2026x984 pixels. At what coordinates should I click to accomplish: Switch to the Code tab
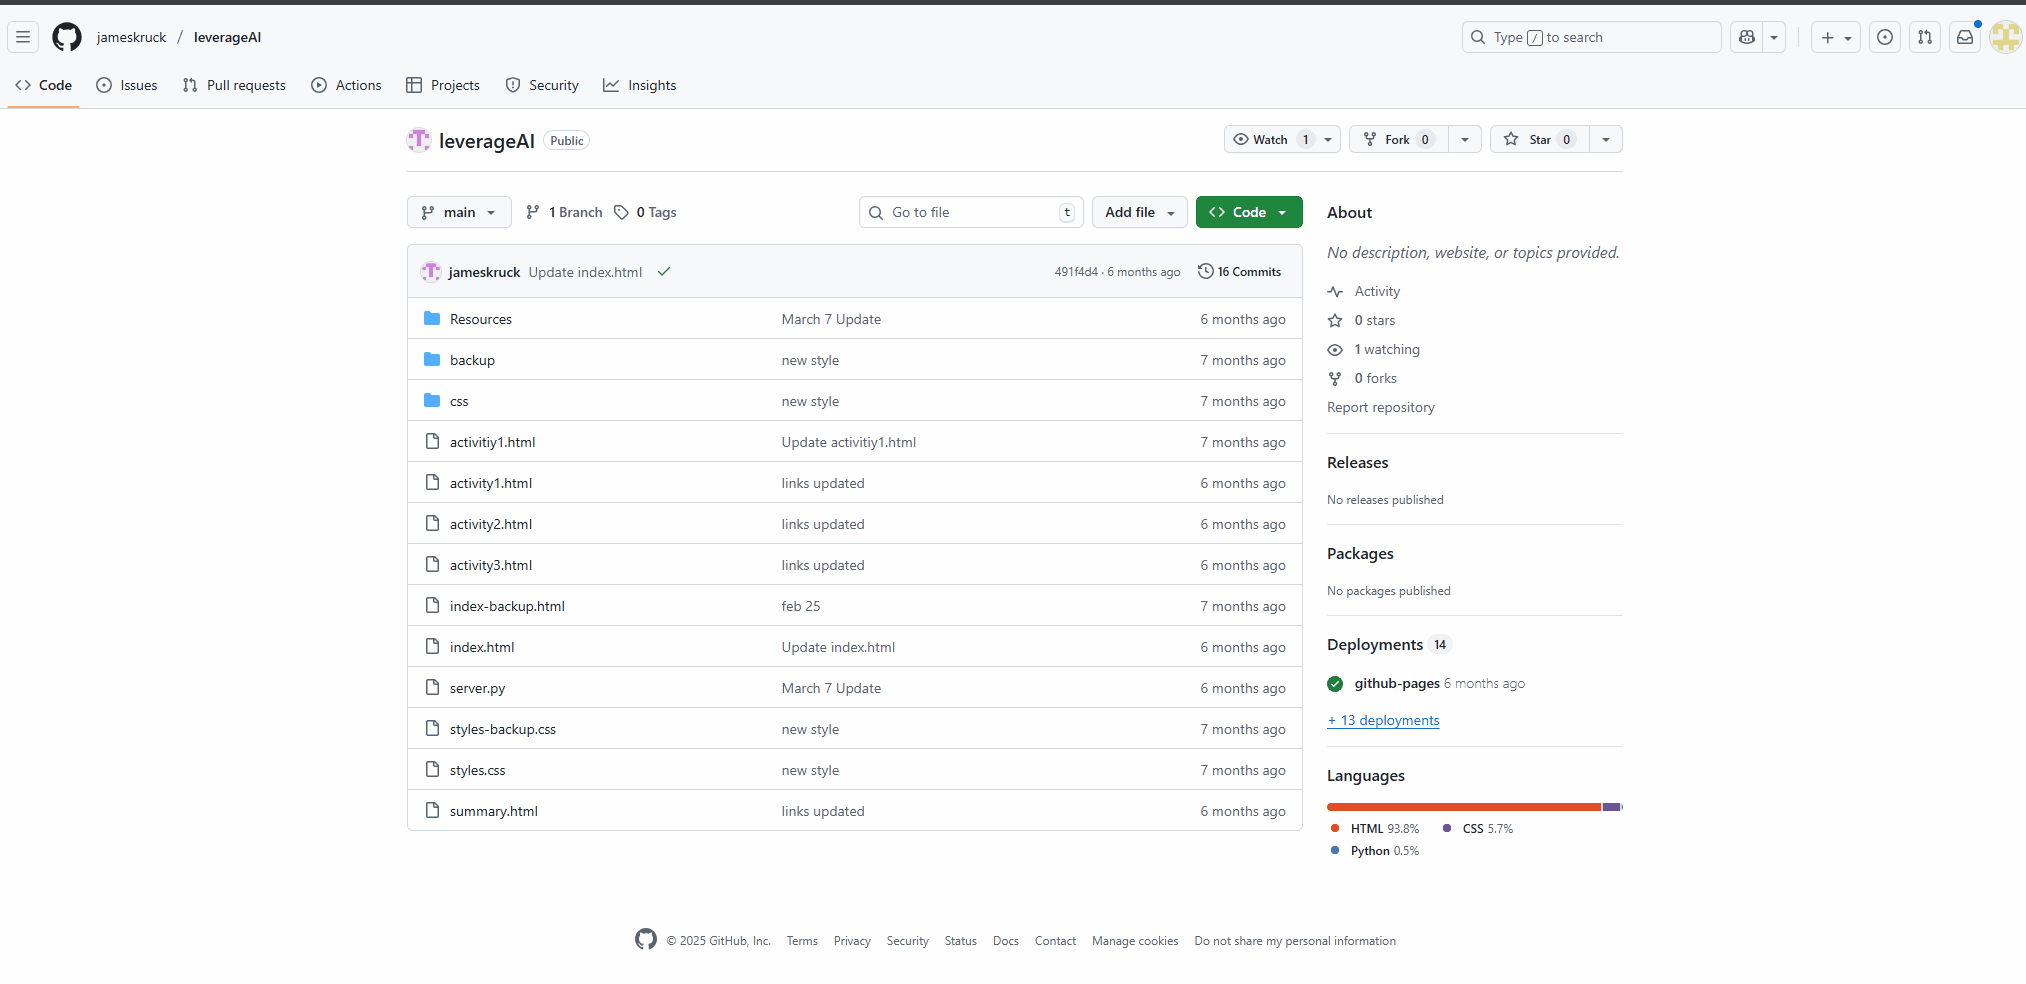pyautogui.click(x=44, y=85)
